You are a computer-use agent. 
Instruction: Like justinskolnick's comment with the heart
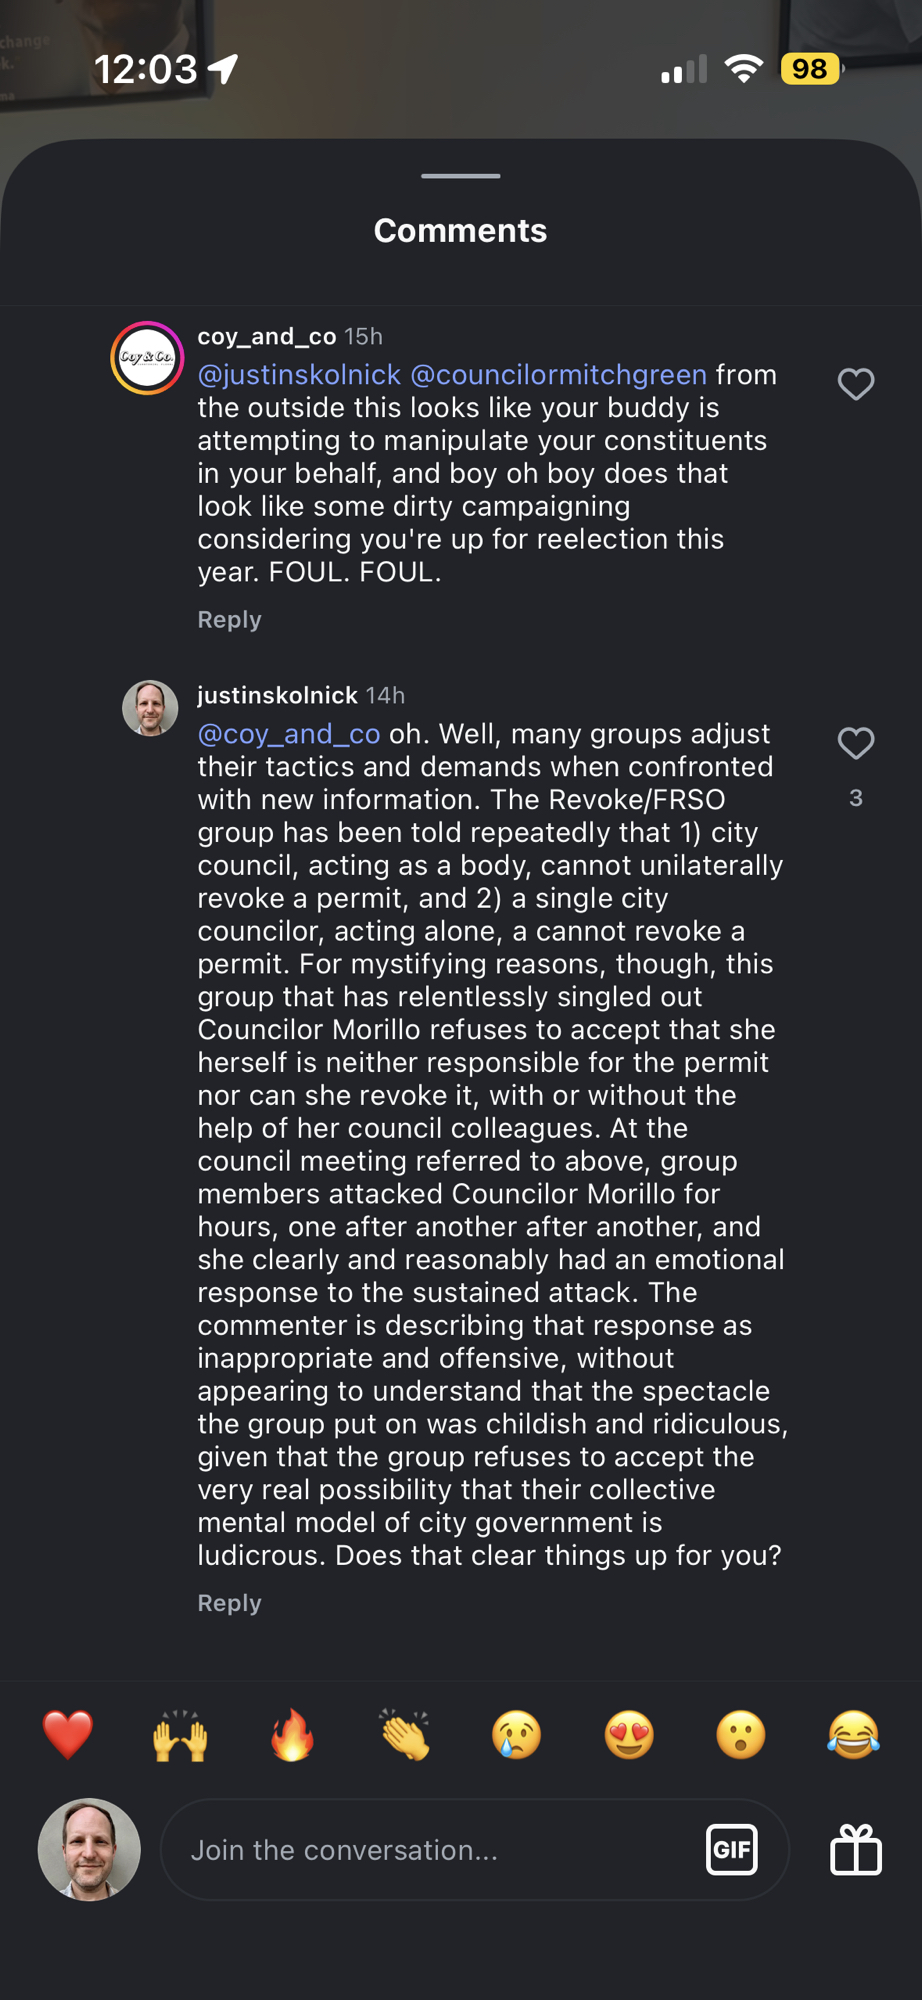pyautogui.click(x=855, y=743)
